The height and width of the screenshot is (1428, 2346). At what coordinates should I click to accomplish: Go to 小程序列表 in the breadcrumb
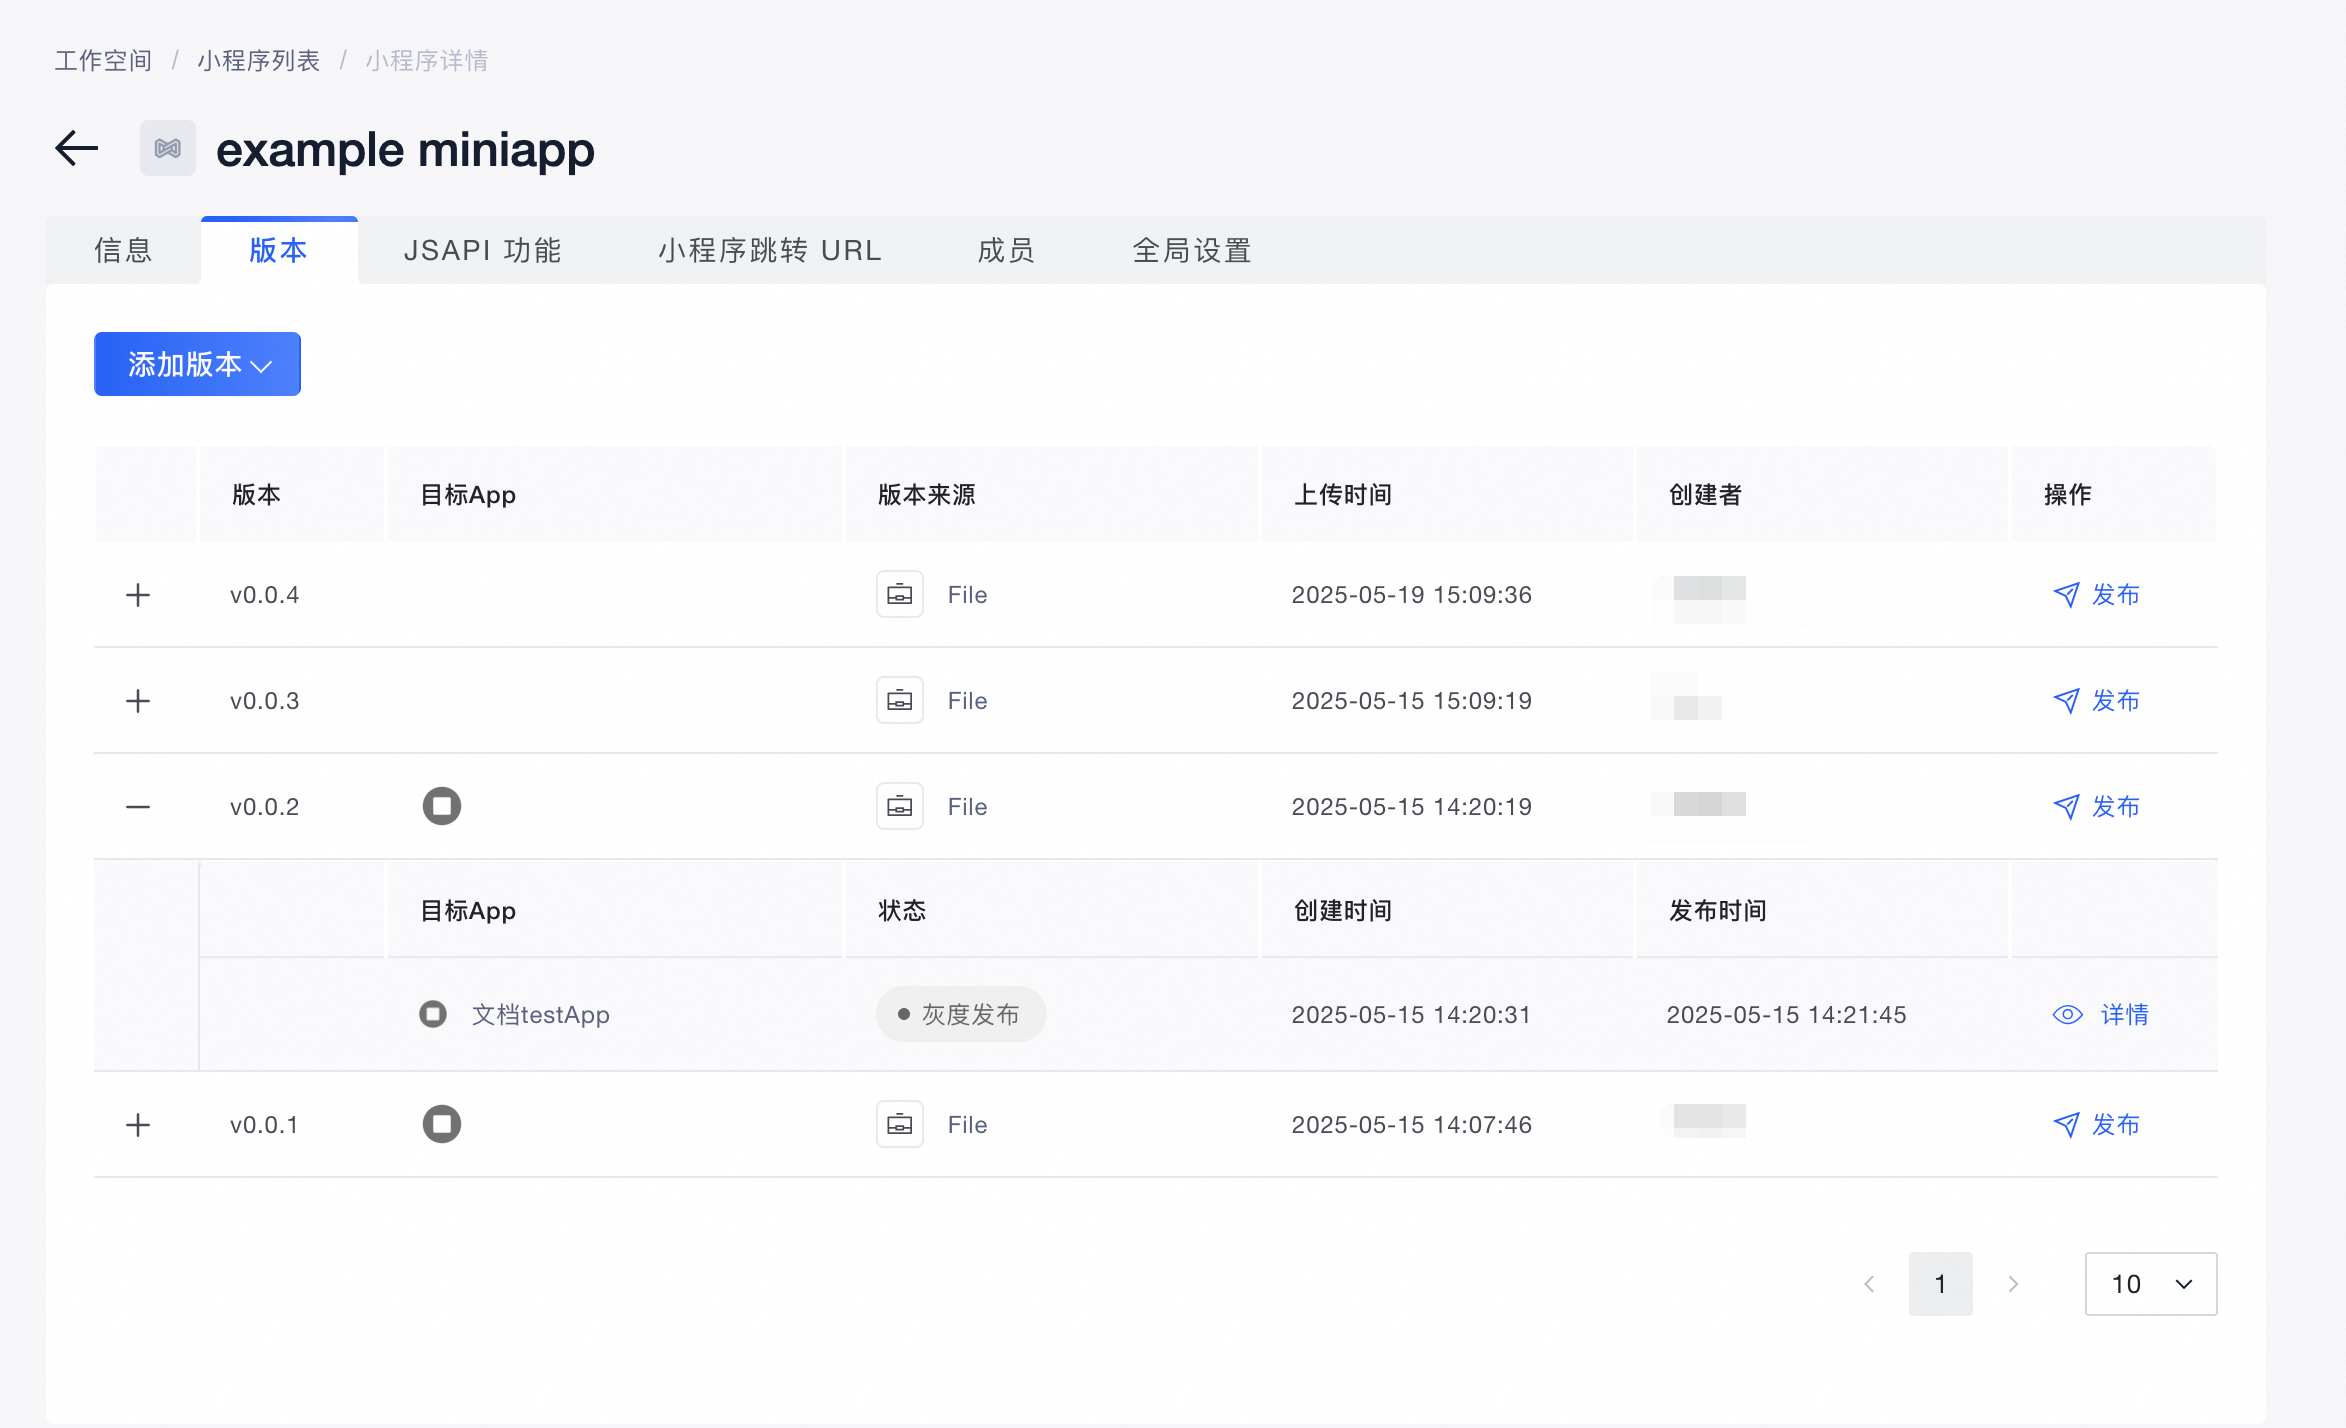[x=258, y=61]
